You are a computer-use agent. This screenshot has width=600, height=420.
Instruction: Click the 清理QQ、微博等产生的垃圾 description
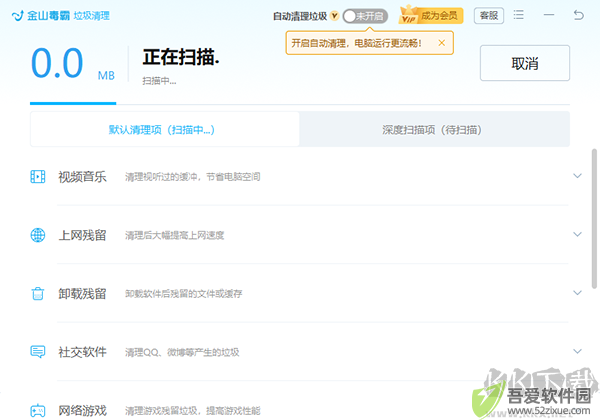click(x=182, y=352)
